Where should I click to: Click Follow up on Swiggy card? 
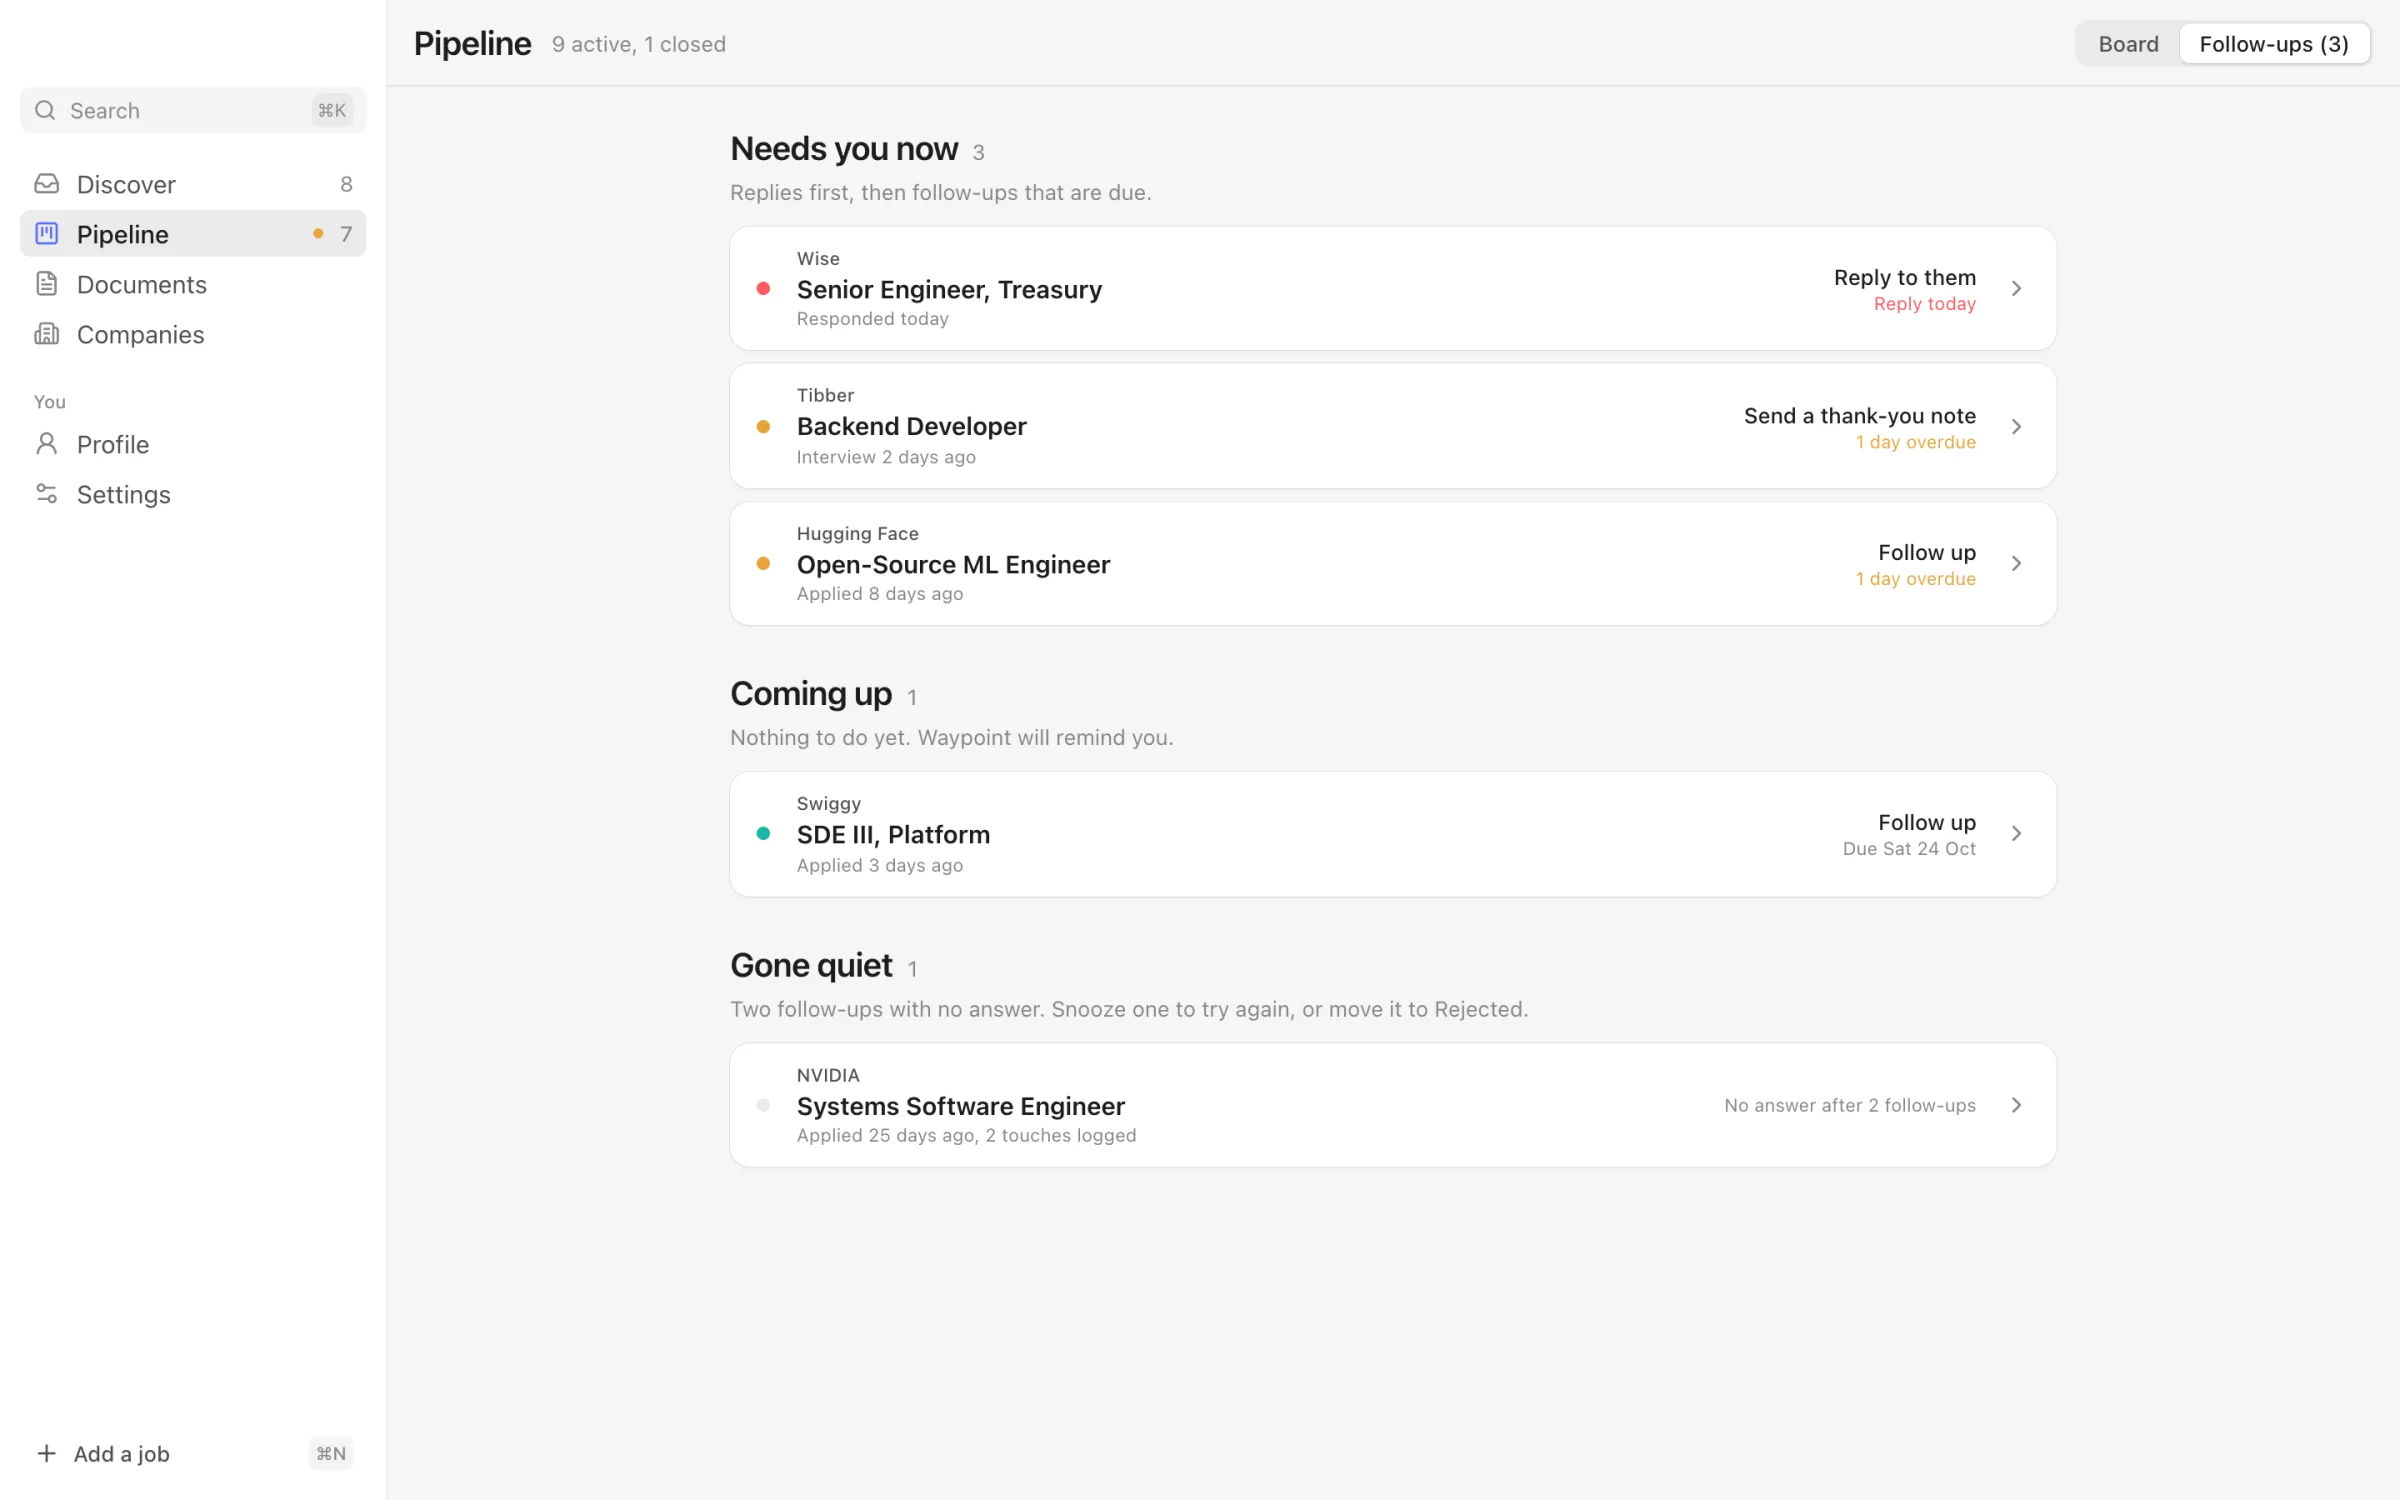coord(1926,822)
